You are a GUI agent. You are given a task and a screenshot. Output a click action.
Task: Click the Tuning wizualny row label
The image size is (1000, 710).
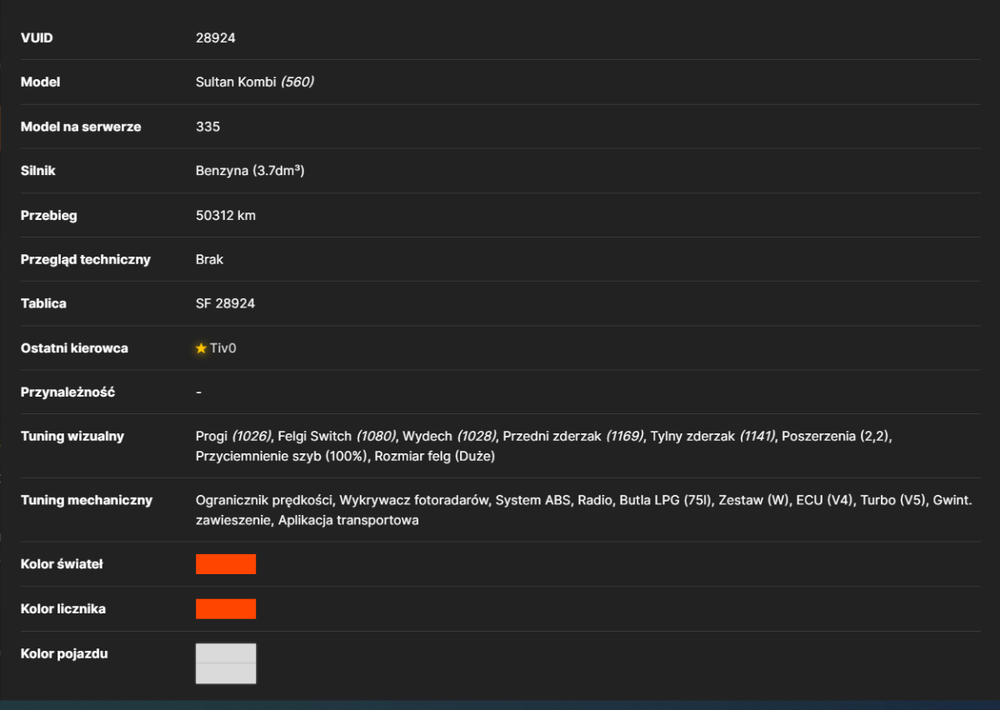pyautogui.click(x=72, y=436)
